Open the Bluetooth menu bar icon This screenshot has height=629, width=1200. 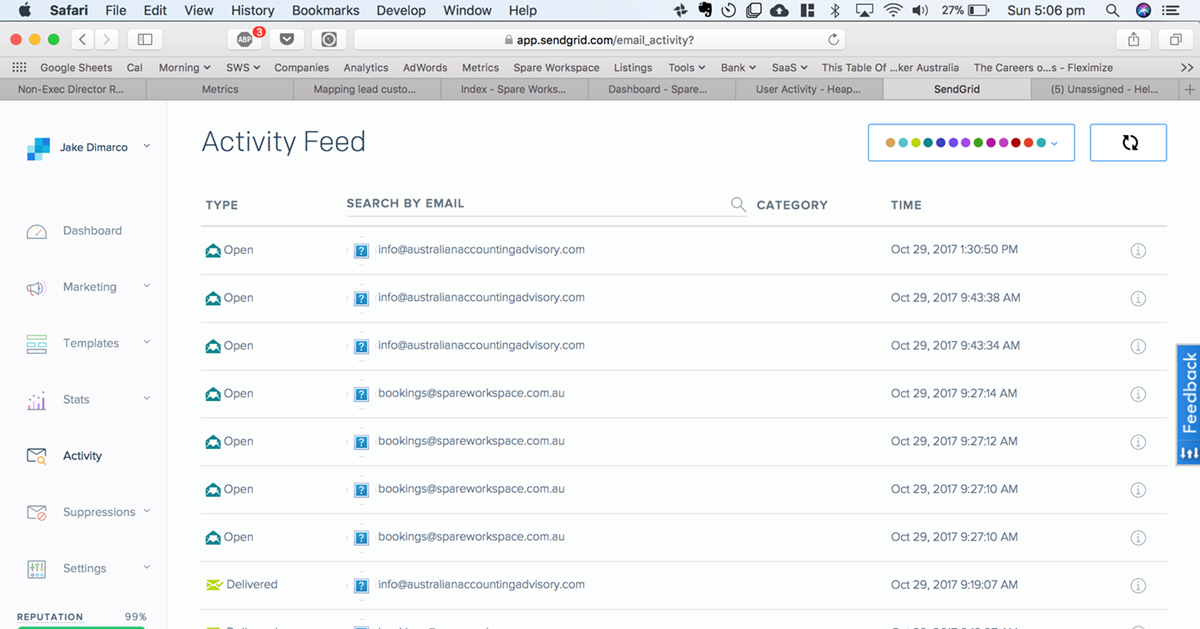(835, 11)
